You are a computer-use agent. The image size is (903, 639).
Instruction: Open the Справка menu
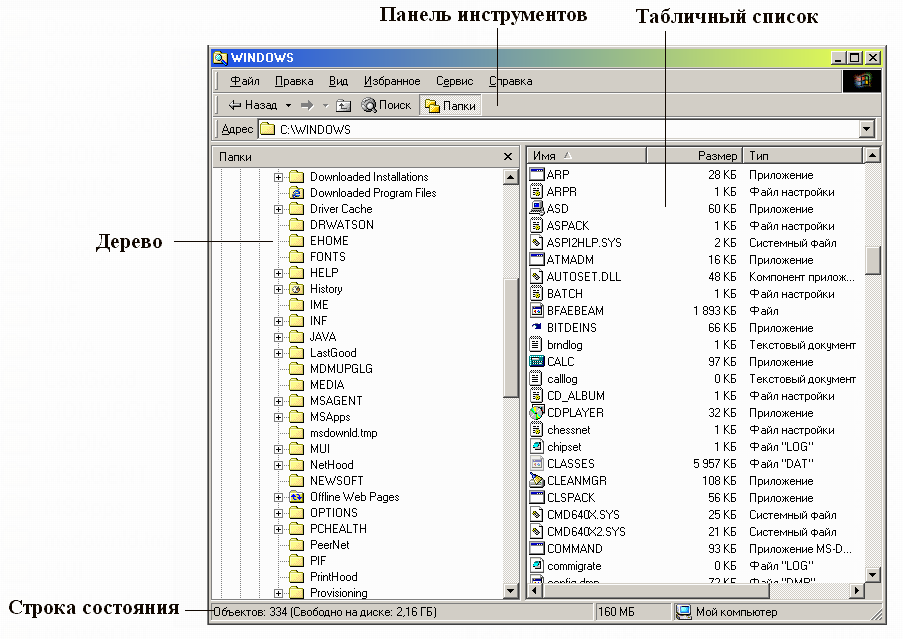pos(511,81)
